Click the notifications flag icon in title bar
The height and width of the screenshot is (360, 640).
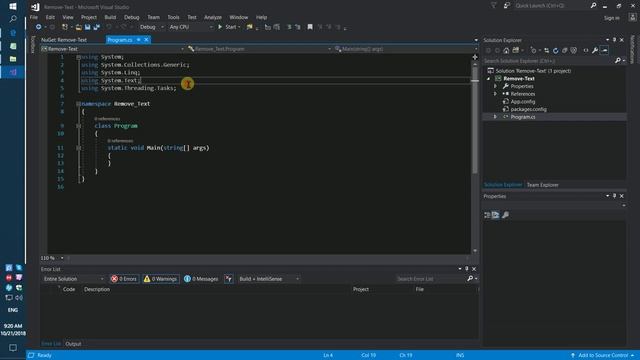493,5
